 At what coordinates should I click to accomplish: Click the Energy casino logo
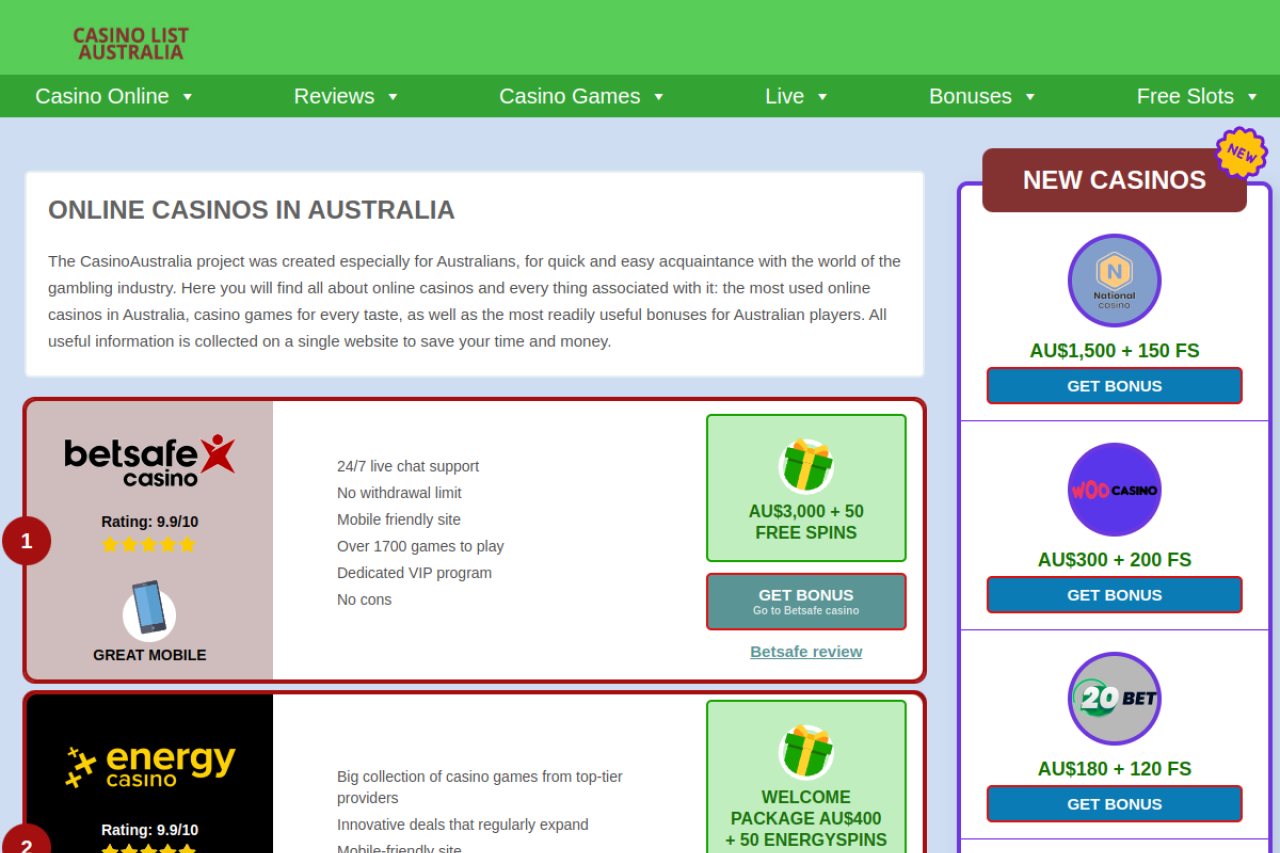[149, 763]
